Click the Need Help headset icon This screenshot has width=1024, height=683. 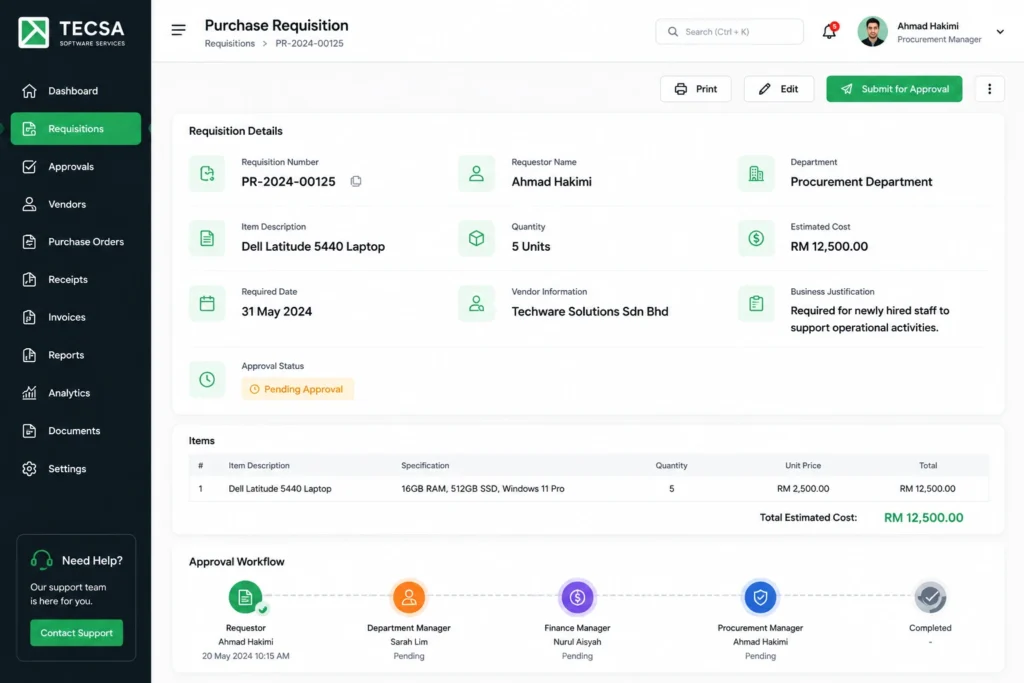click(x=42, y=560)
